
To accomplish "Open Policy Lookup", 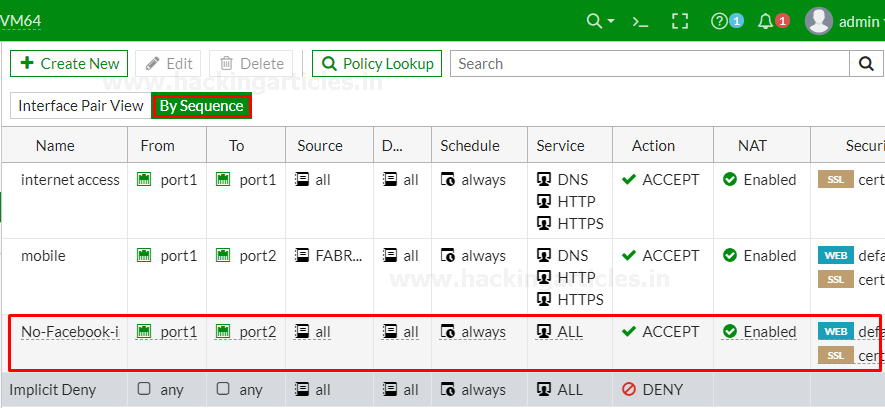I will (x=377, y=64).
